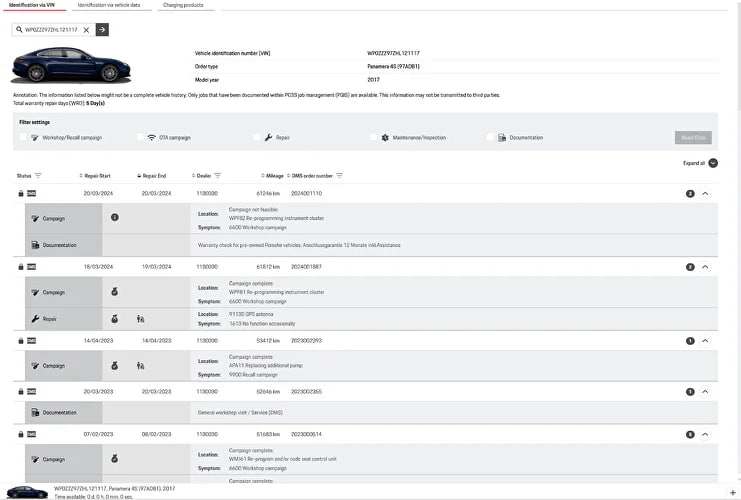The width and height of the screenshot is (741, 500).
Task: Open the Dealer column filter icon
Action: (x=218, y=176)
